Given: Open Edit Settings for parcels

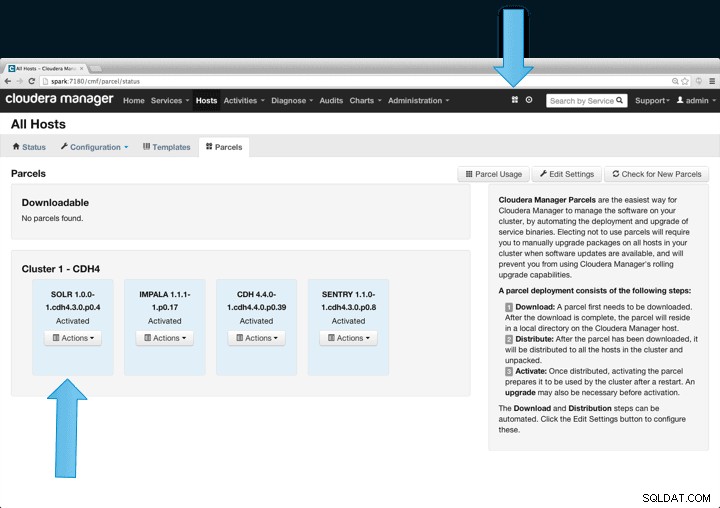Looking at the screenshot, I should coord(567,174).
